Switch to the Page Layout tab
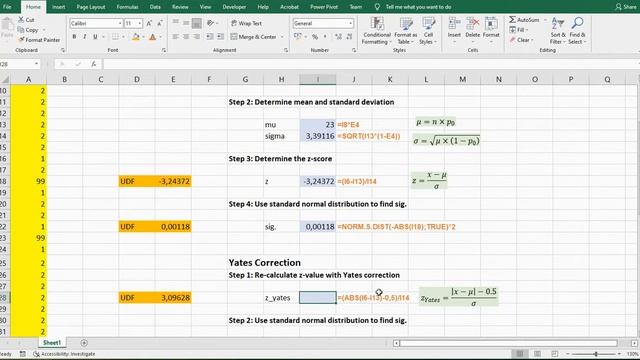Viewport: 640px width, 360px height. tap(91, 7)
